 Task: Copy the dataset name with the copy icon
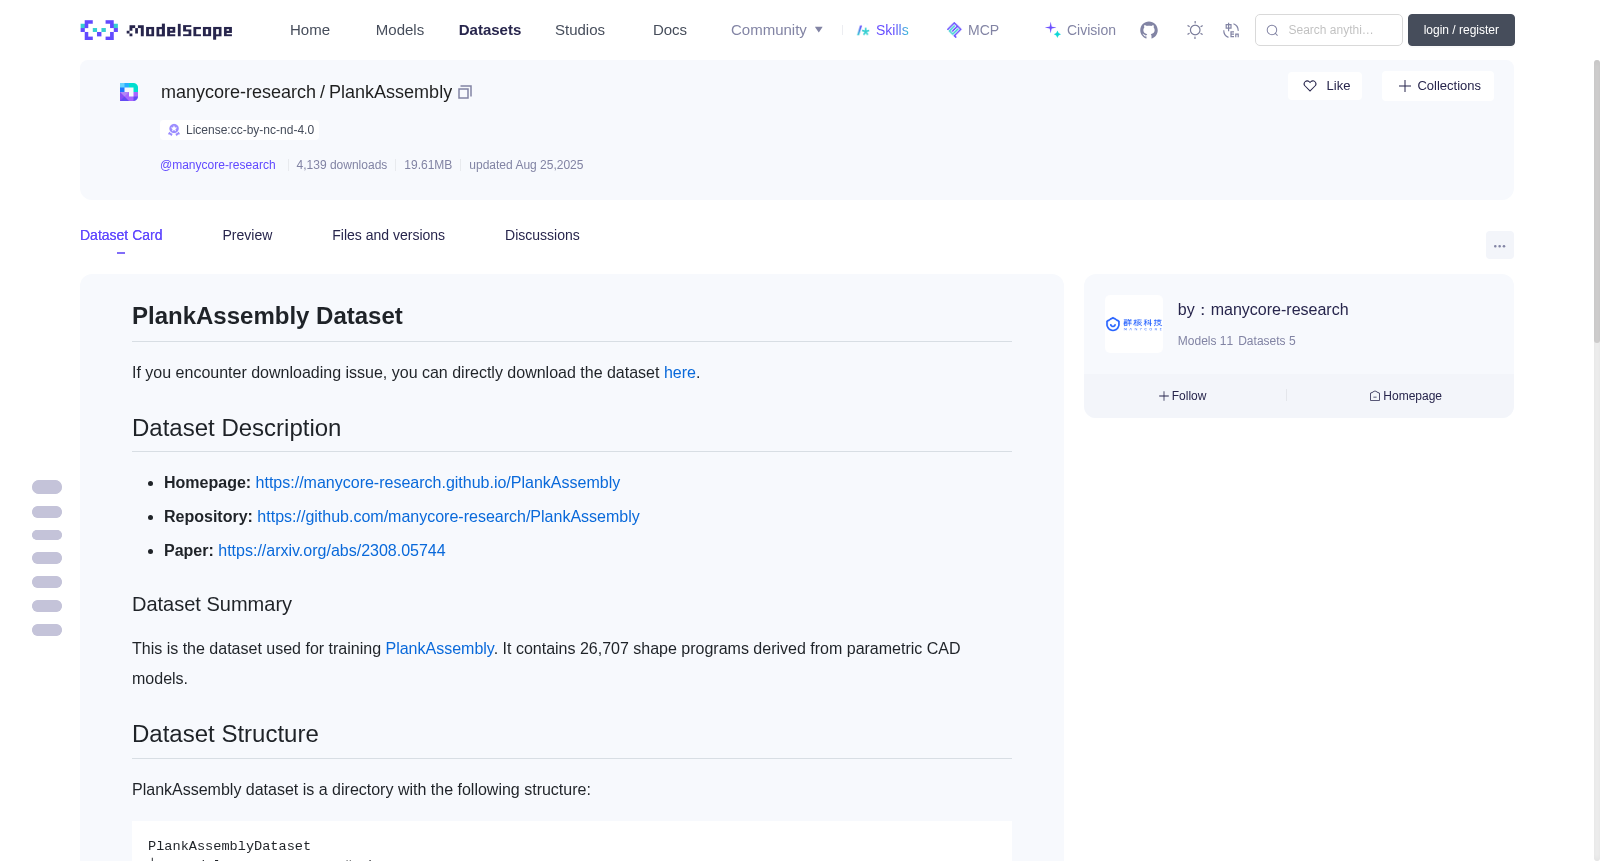(465, 92)
